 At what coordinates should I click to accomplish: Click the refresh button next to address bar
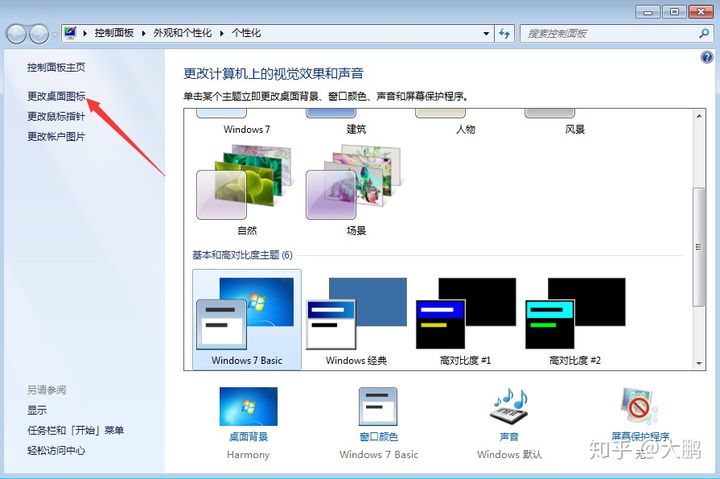pos(504,34)
